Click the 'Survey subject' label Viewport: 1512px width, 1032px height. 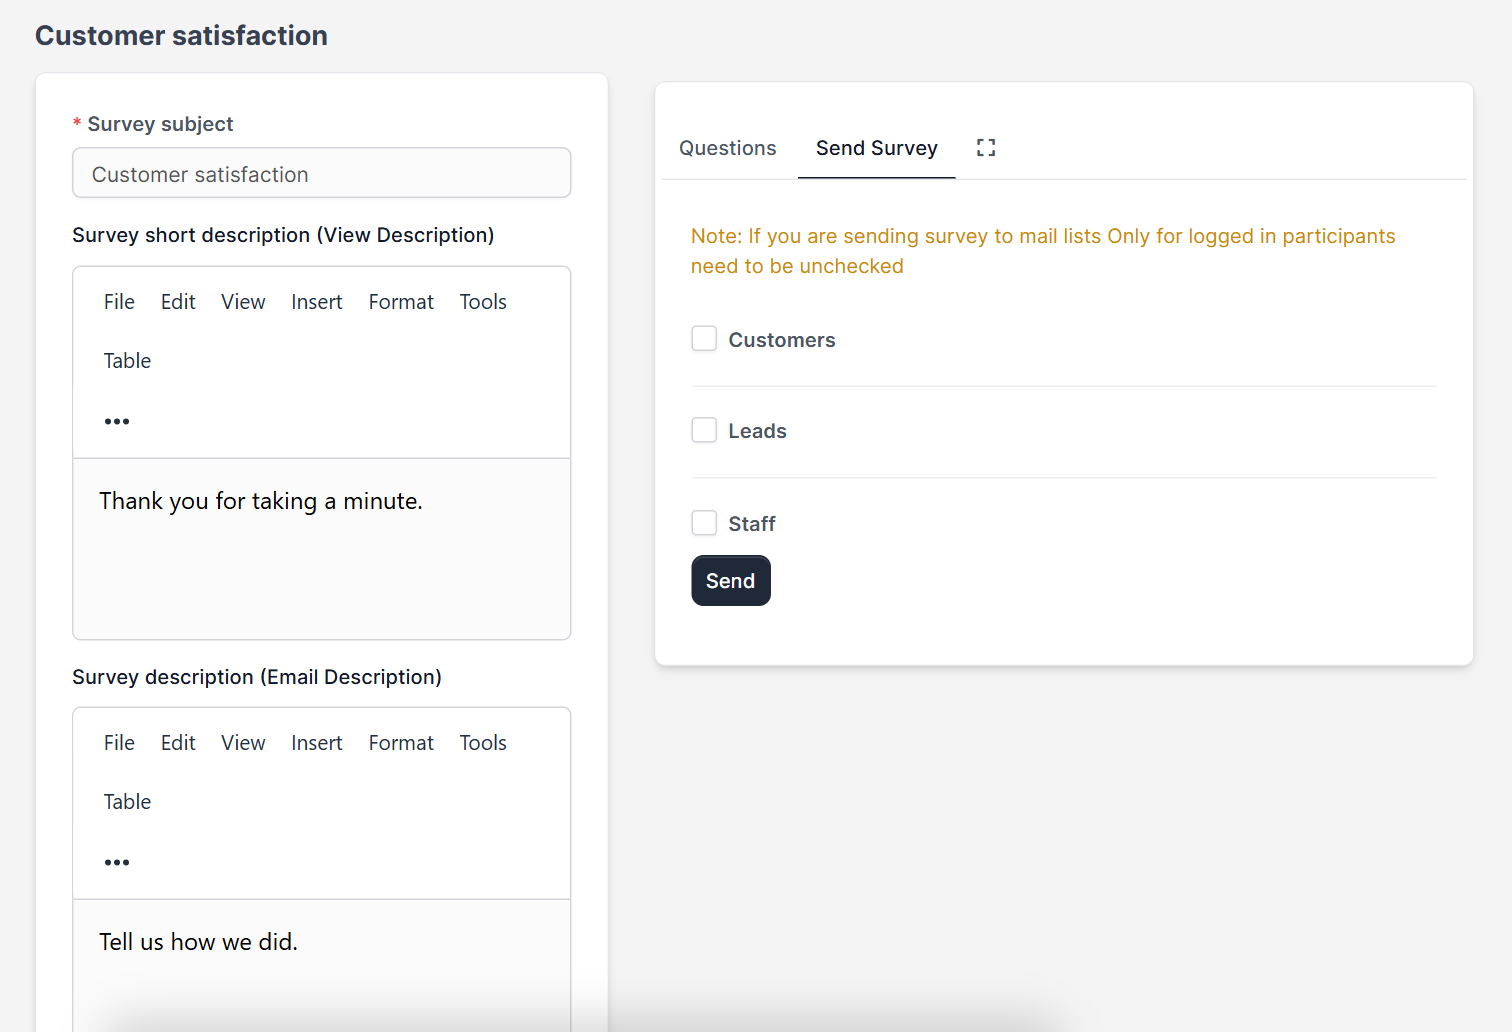(x=160, y=124)
